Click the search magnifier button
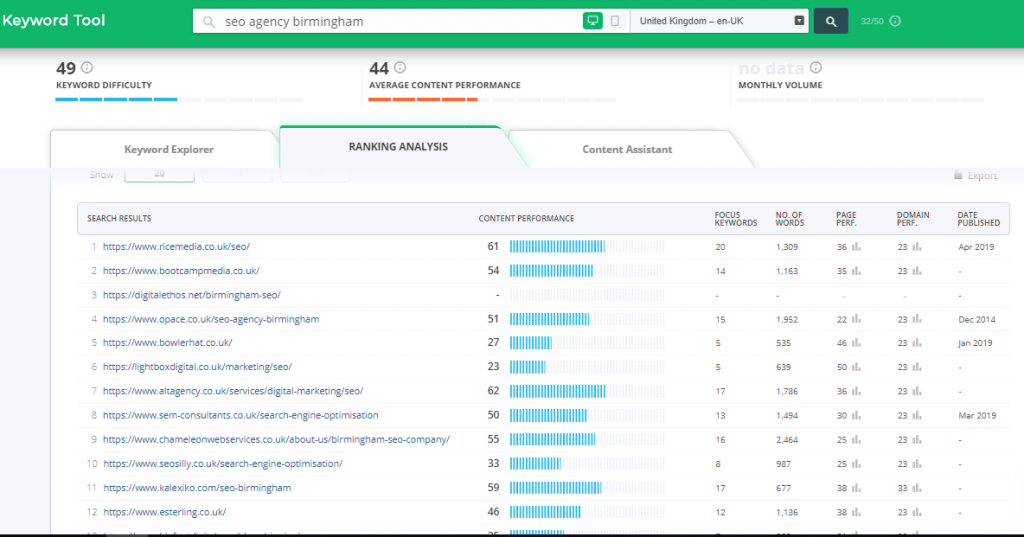Image resolution: width=1024 pixels, height=537 pixels. [830, 21]
